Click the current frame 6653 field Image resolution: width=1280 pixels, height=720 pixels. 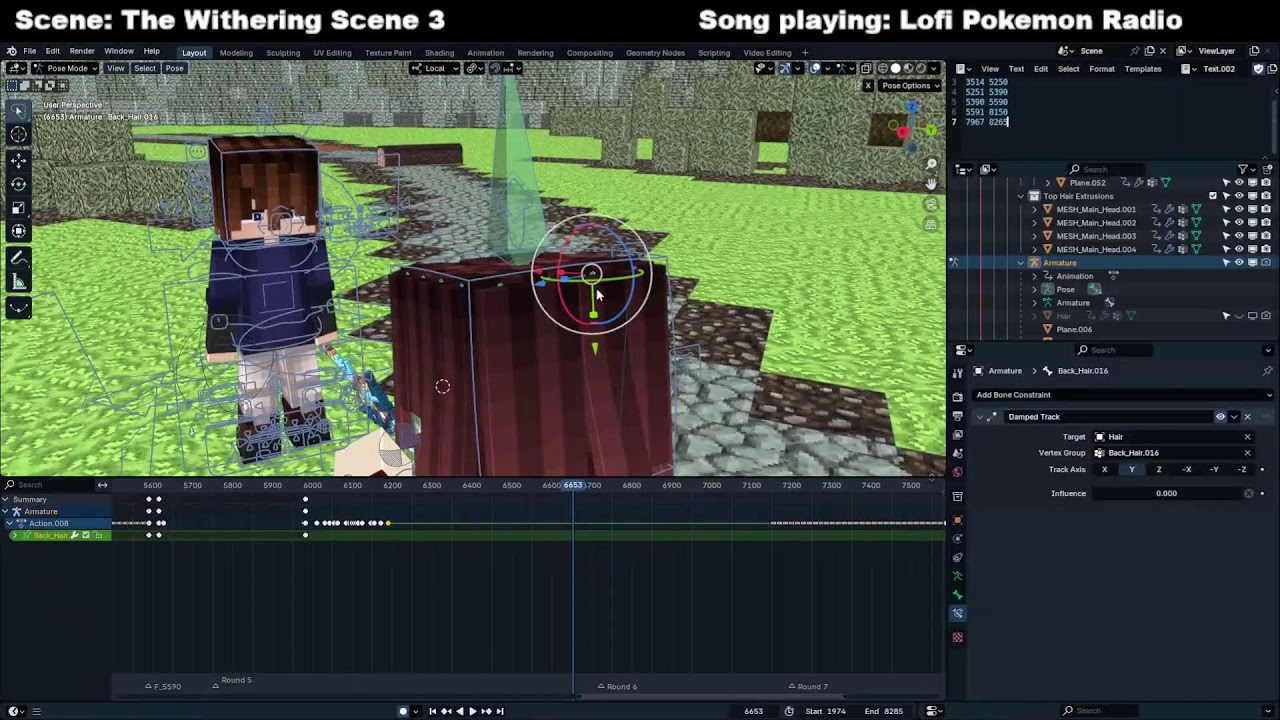753,711
